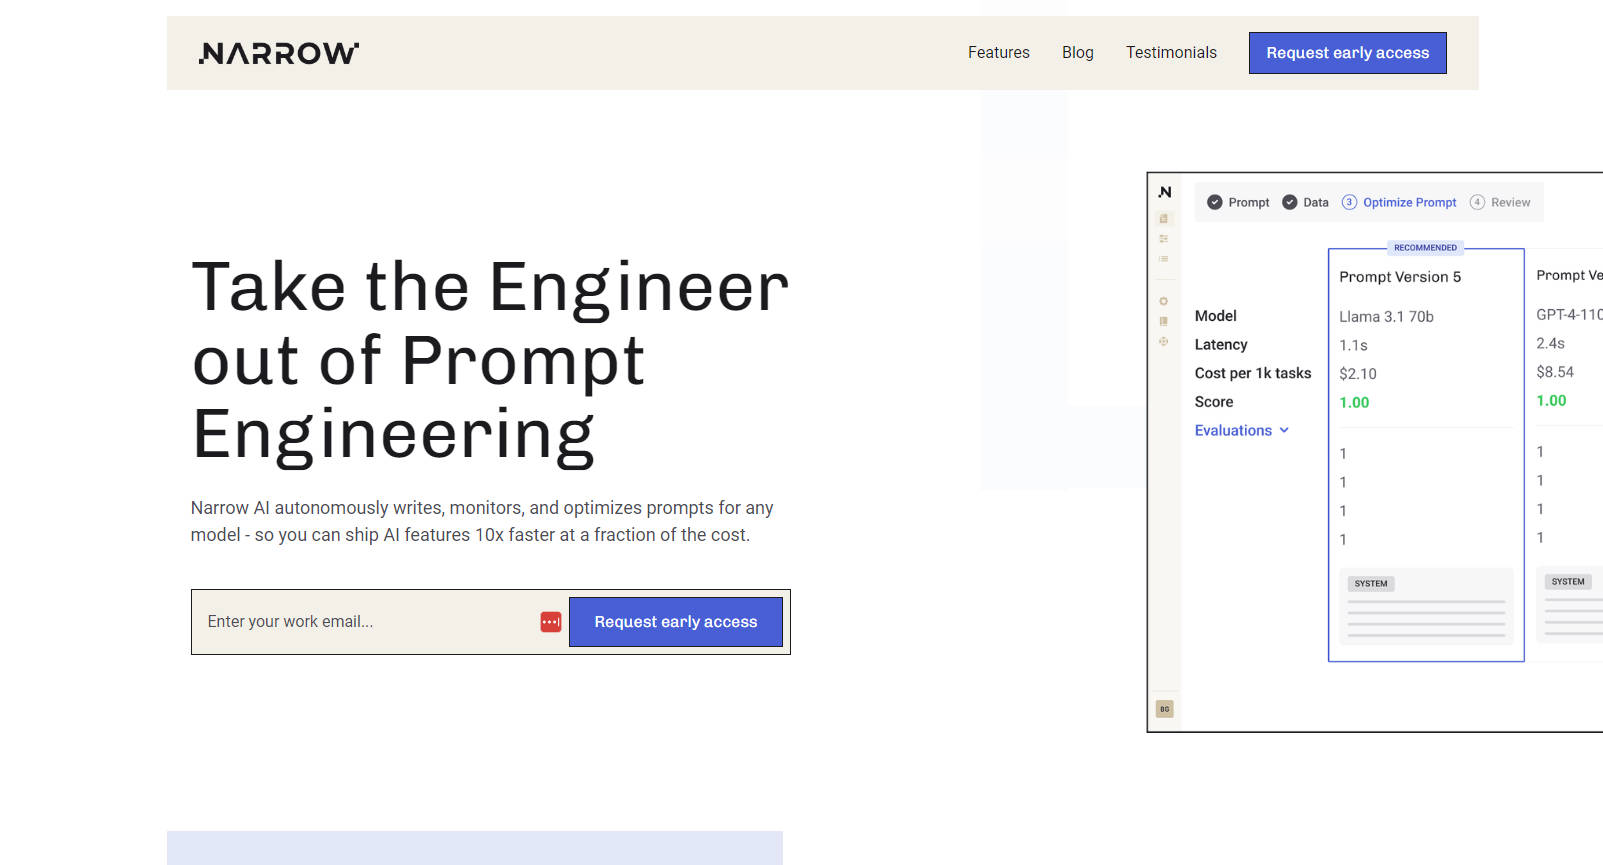Submit email with Request early access button
1603x865 pixels.
[675, 622]
